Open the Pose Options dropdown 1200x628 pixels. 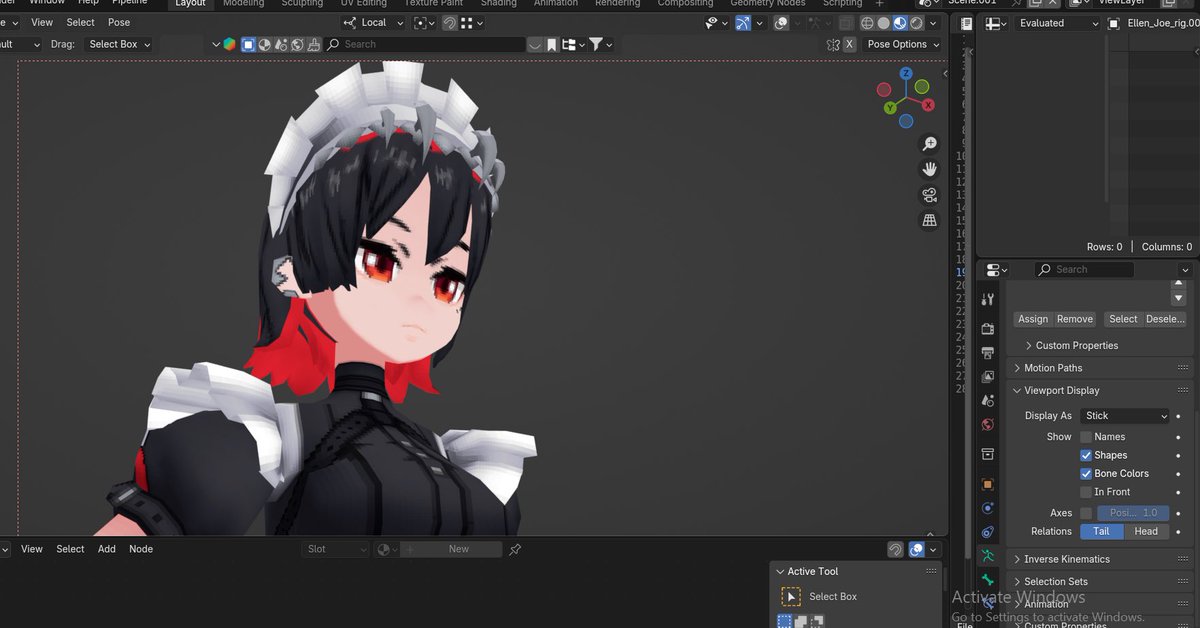pos(903,44)
